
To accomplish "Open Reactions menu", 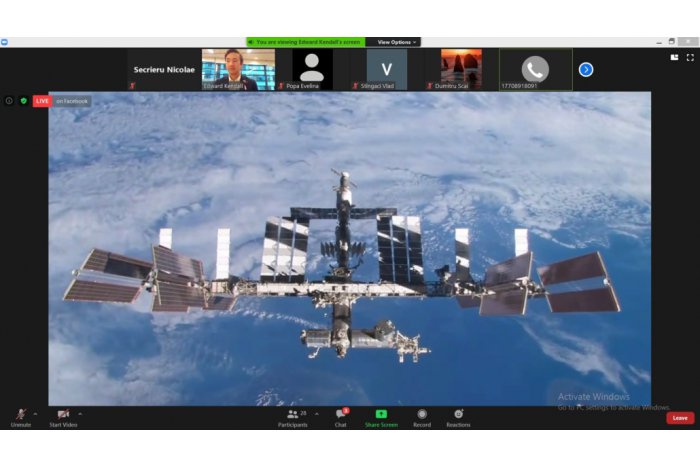I will (458, 418).
